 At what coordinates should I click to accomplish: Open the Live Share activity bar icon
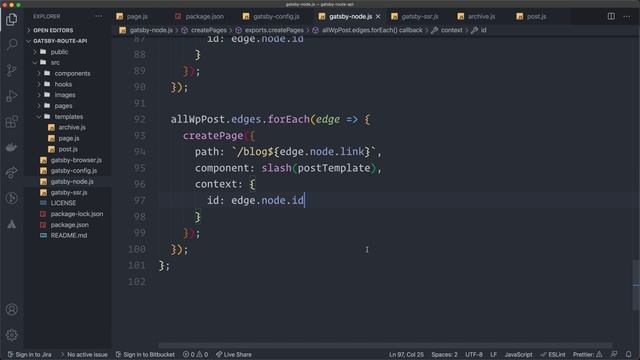(12, 173)
